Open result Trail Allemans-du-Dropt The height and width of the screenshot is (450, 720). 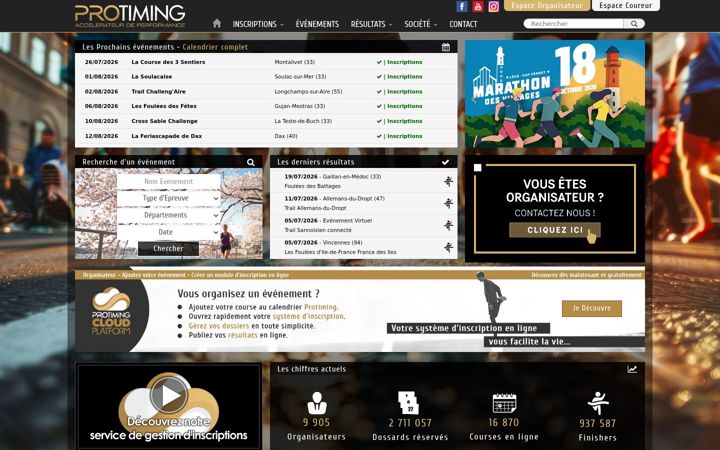point(315,208)
